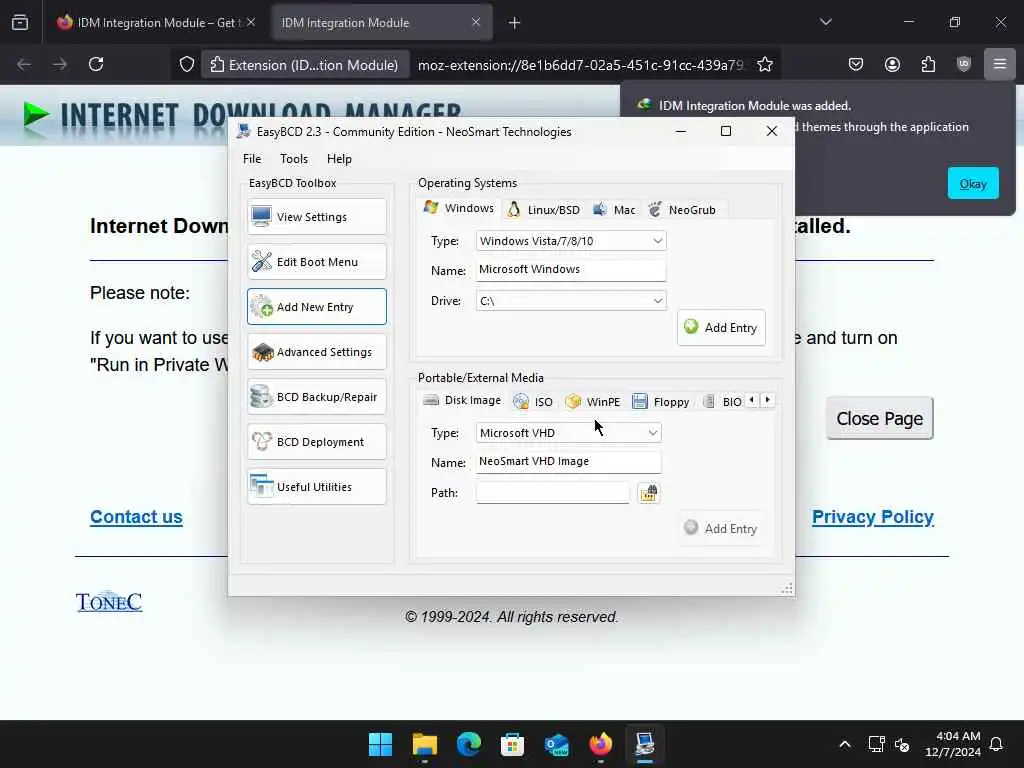Go forward in Firefox history
This screenshot has height=768, width=1024.
point(60,65)
